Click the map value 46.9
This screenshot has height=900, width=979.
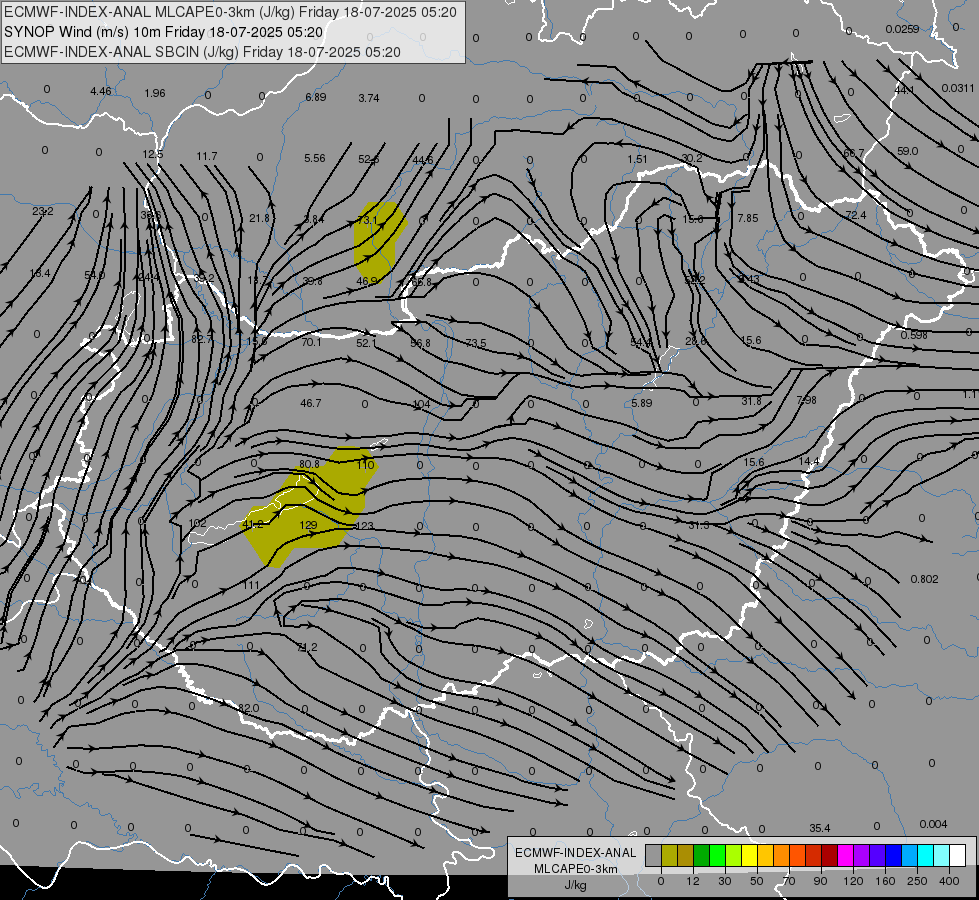(x=367, y=281)
